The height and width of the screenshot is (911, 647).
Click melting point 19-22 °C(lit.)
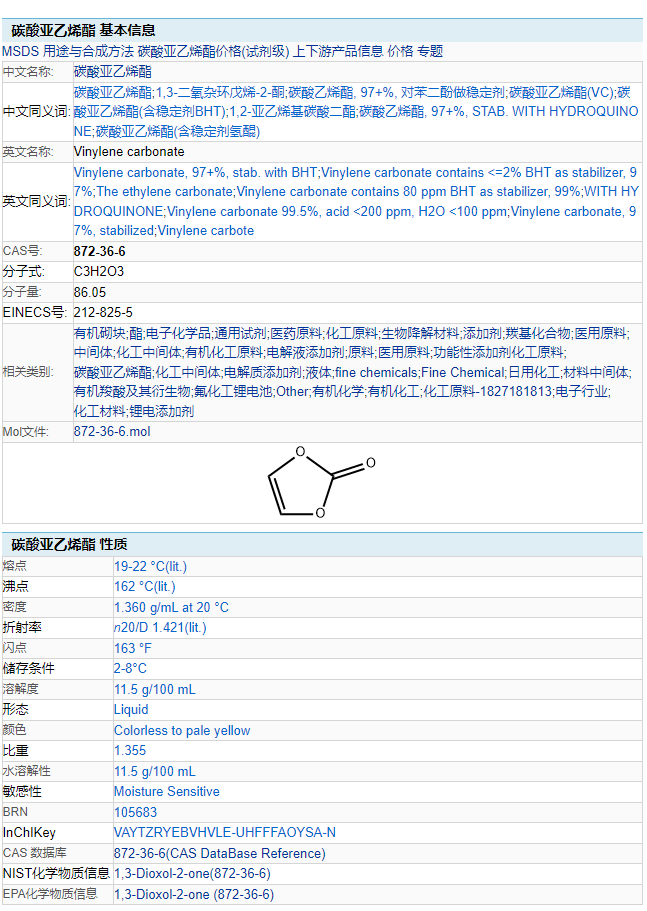point(150,566)
